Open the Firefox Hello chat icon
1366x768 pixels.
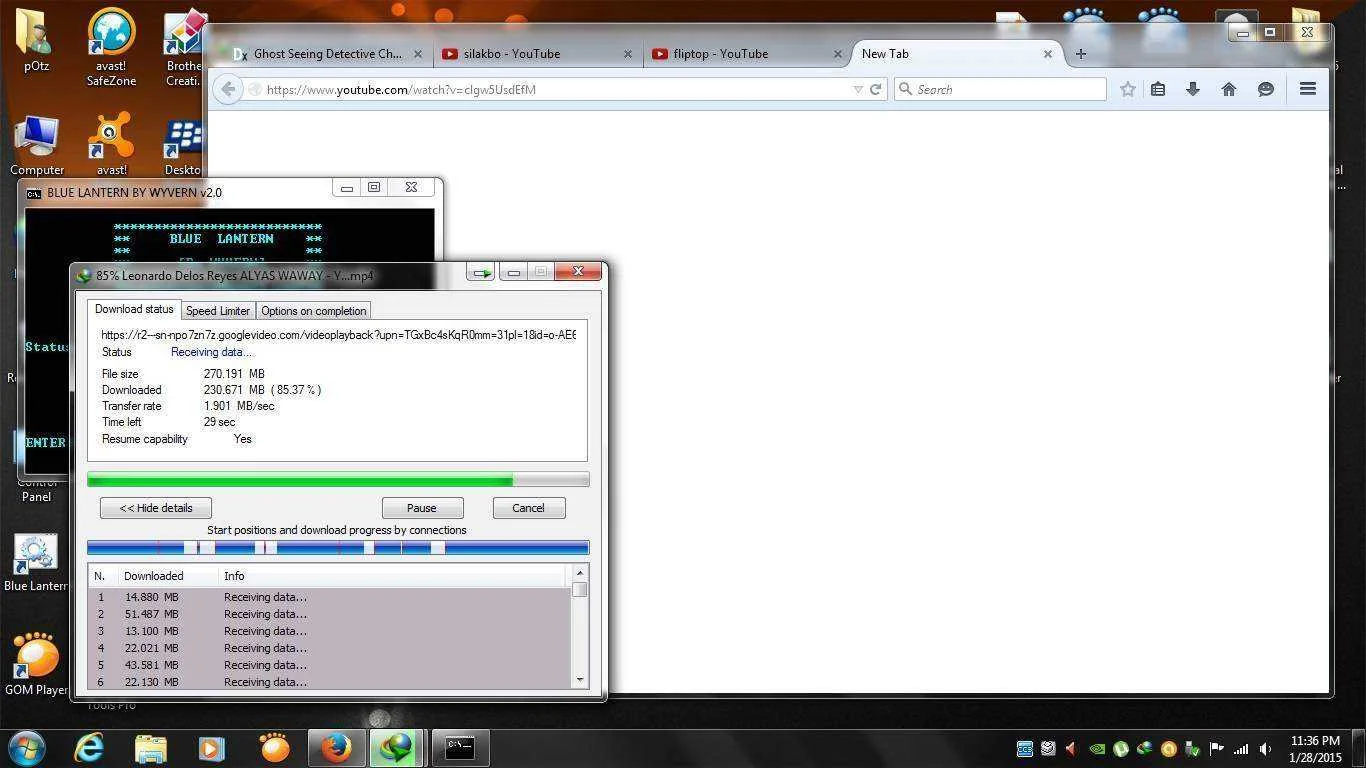(x=1266, y=89)
